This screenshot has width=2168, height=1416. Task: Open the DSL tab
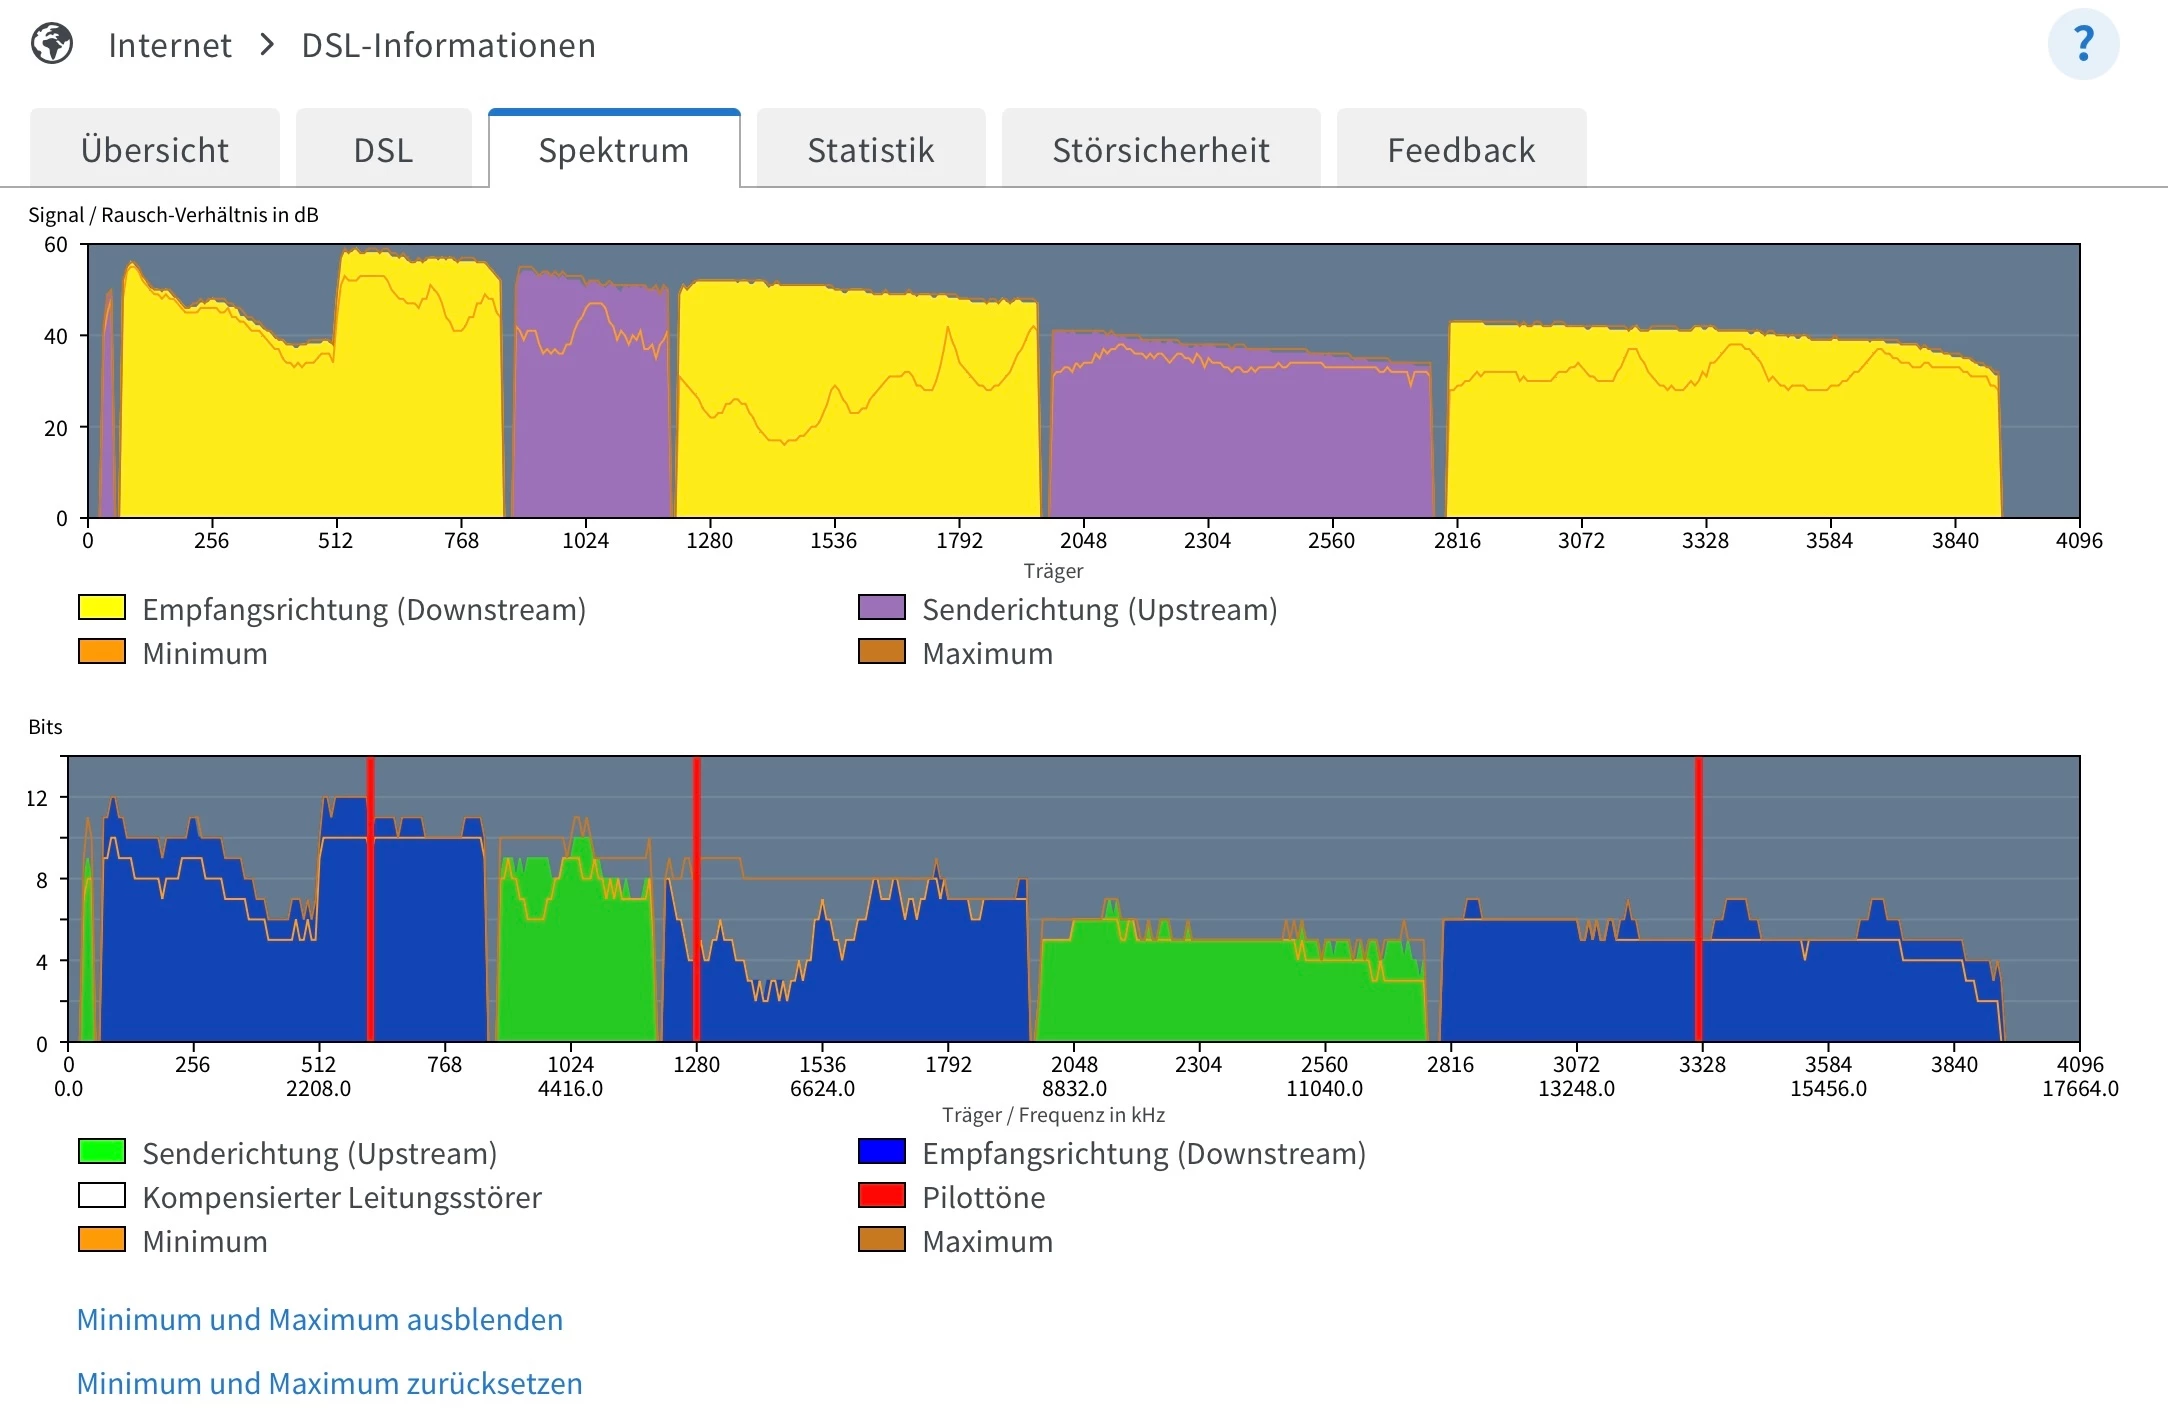[x=383, y=150]
